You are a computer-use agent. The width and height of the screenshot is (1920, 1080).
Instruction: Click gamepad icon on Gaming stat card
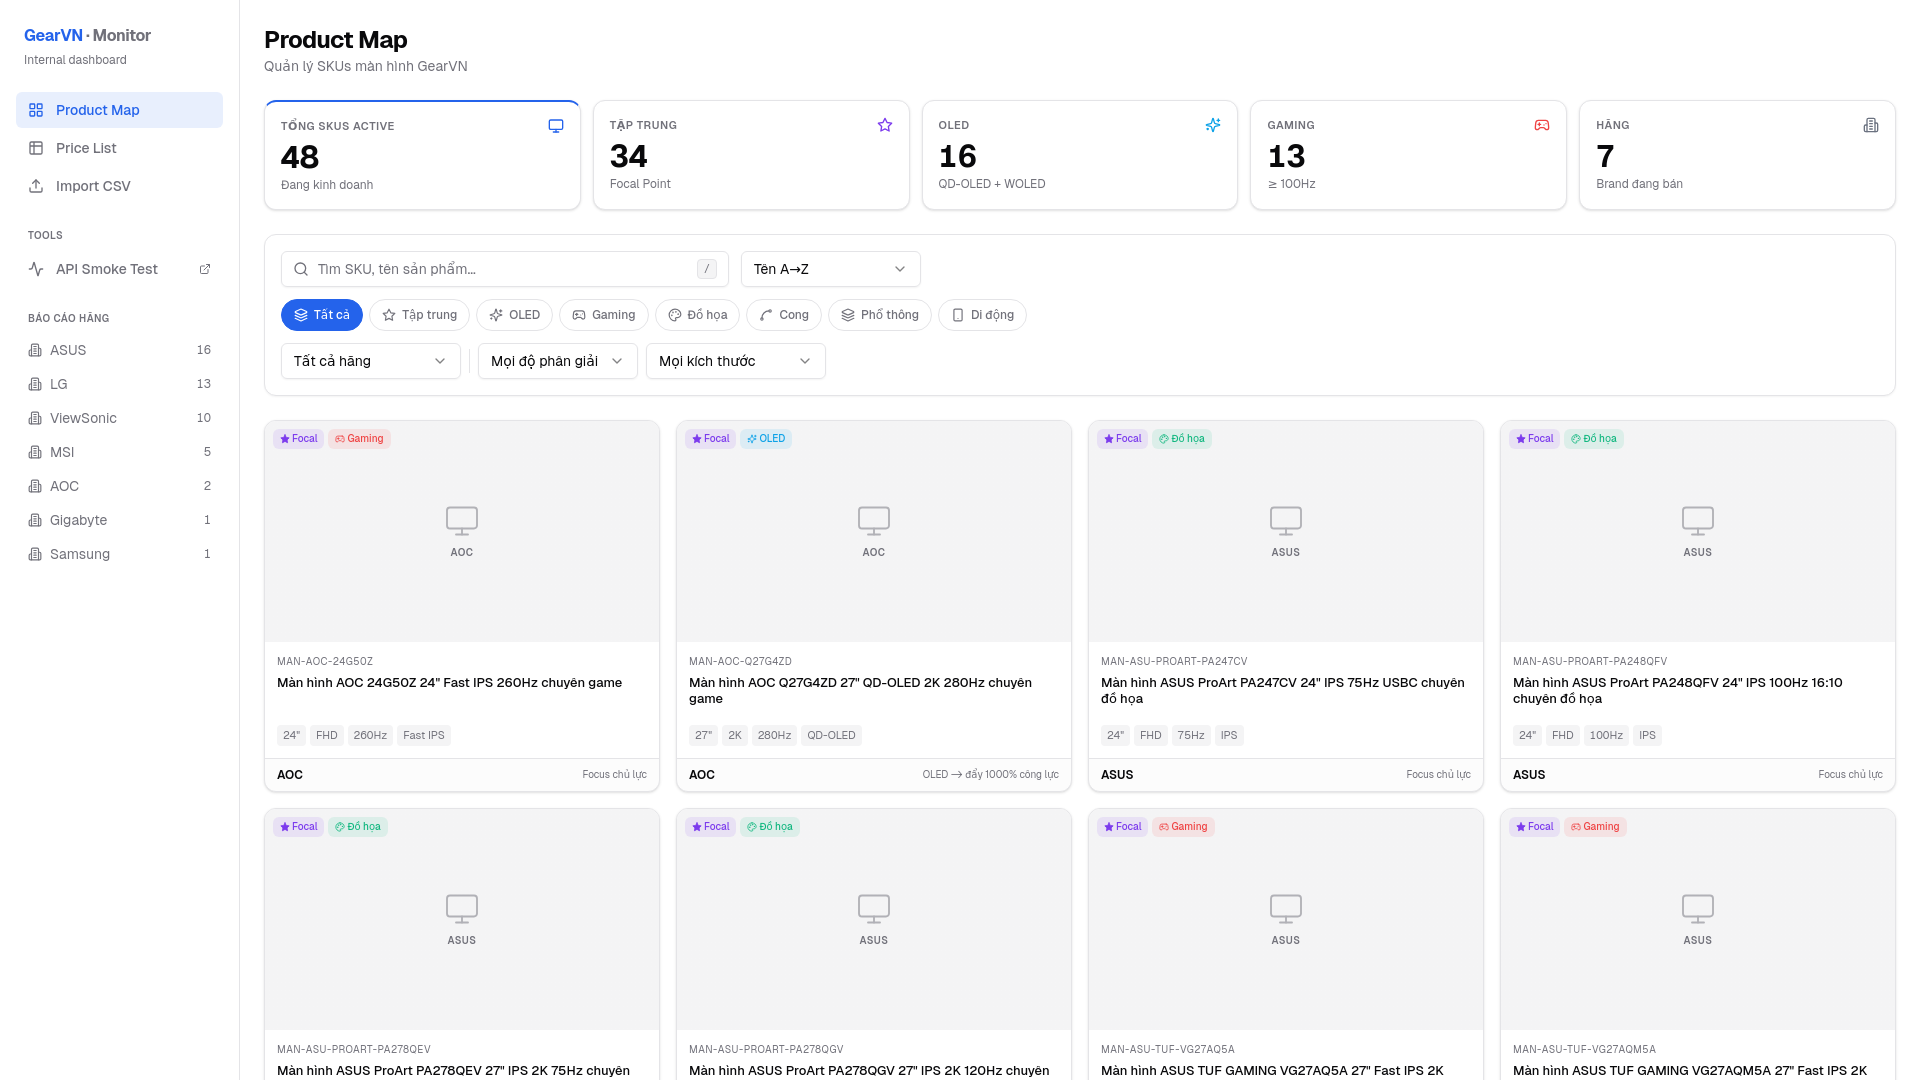(1542, 125)
